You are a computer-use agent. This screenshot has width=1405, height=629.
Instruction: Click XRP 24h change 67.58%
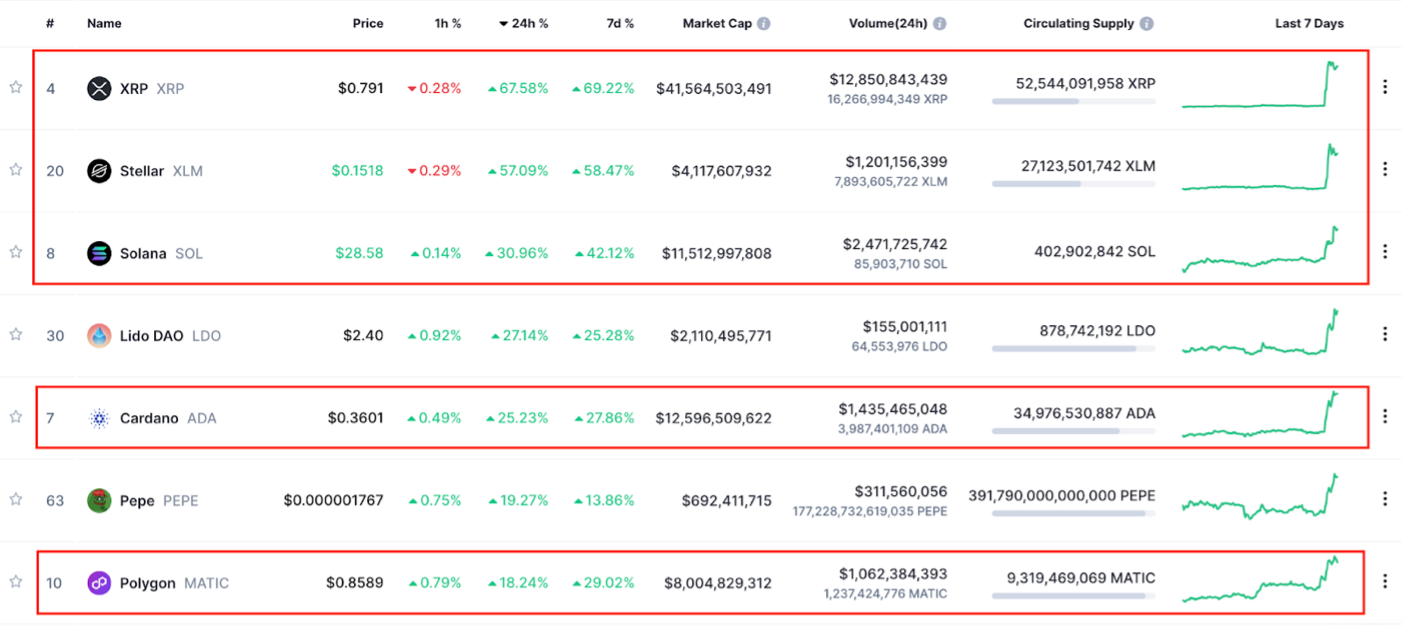coord(518,89)
